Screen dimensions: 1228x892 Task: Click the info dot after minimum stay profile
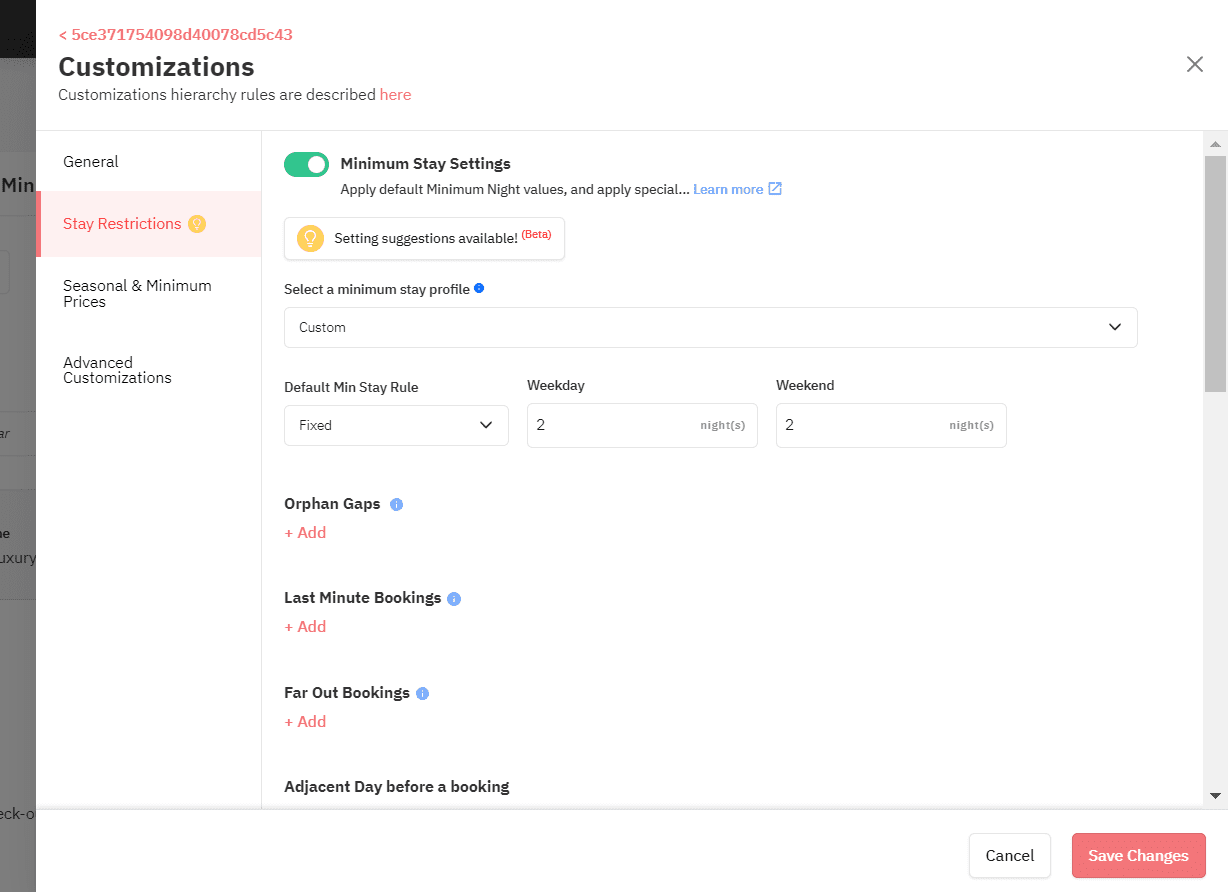click(479, 288)
